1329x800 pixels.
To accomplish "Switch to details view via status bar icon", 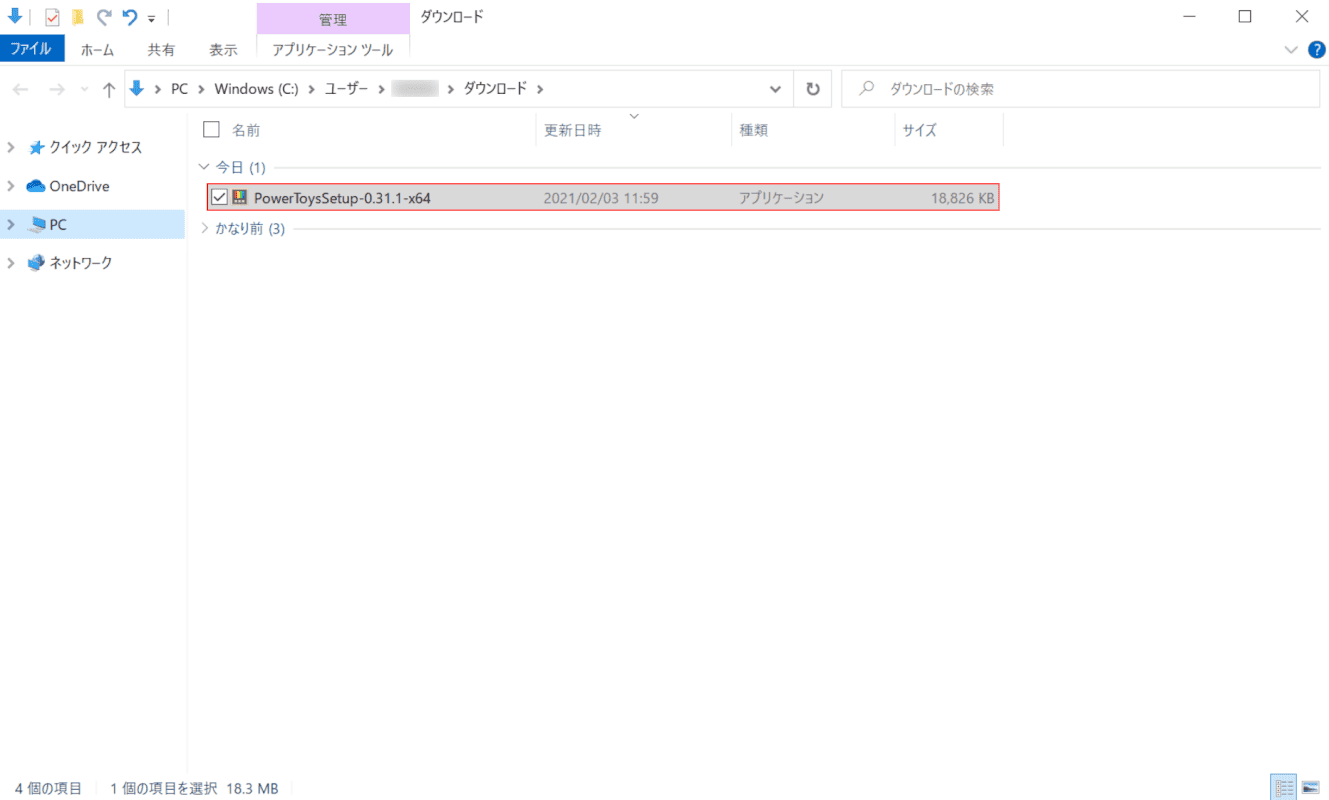I will [1283, 788].
